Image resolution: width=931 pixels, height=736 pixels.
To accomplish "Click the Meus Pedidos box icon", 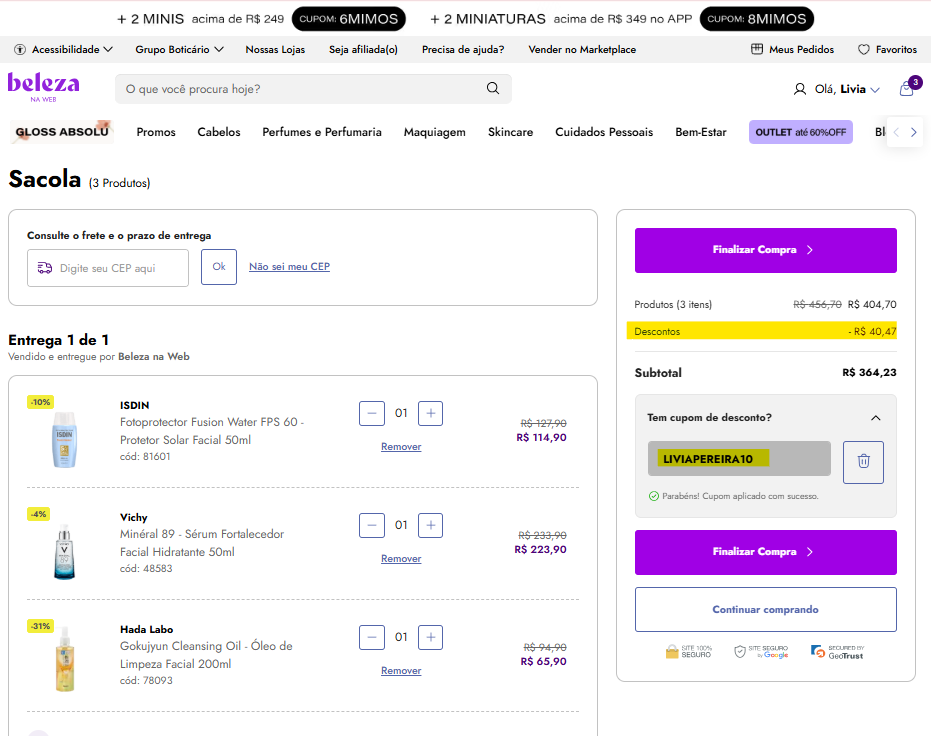I will (757, 49).
